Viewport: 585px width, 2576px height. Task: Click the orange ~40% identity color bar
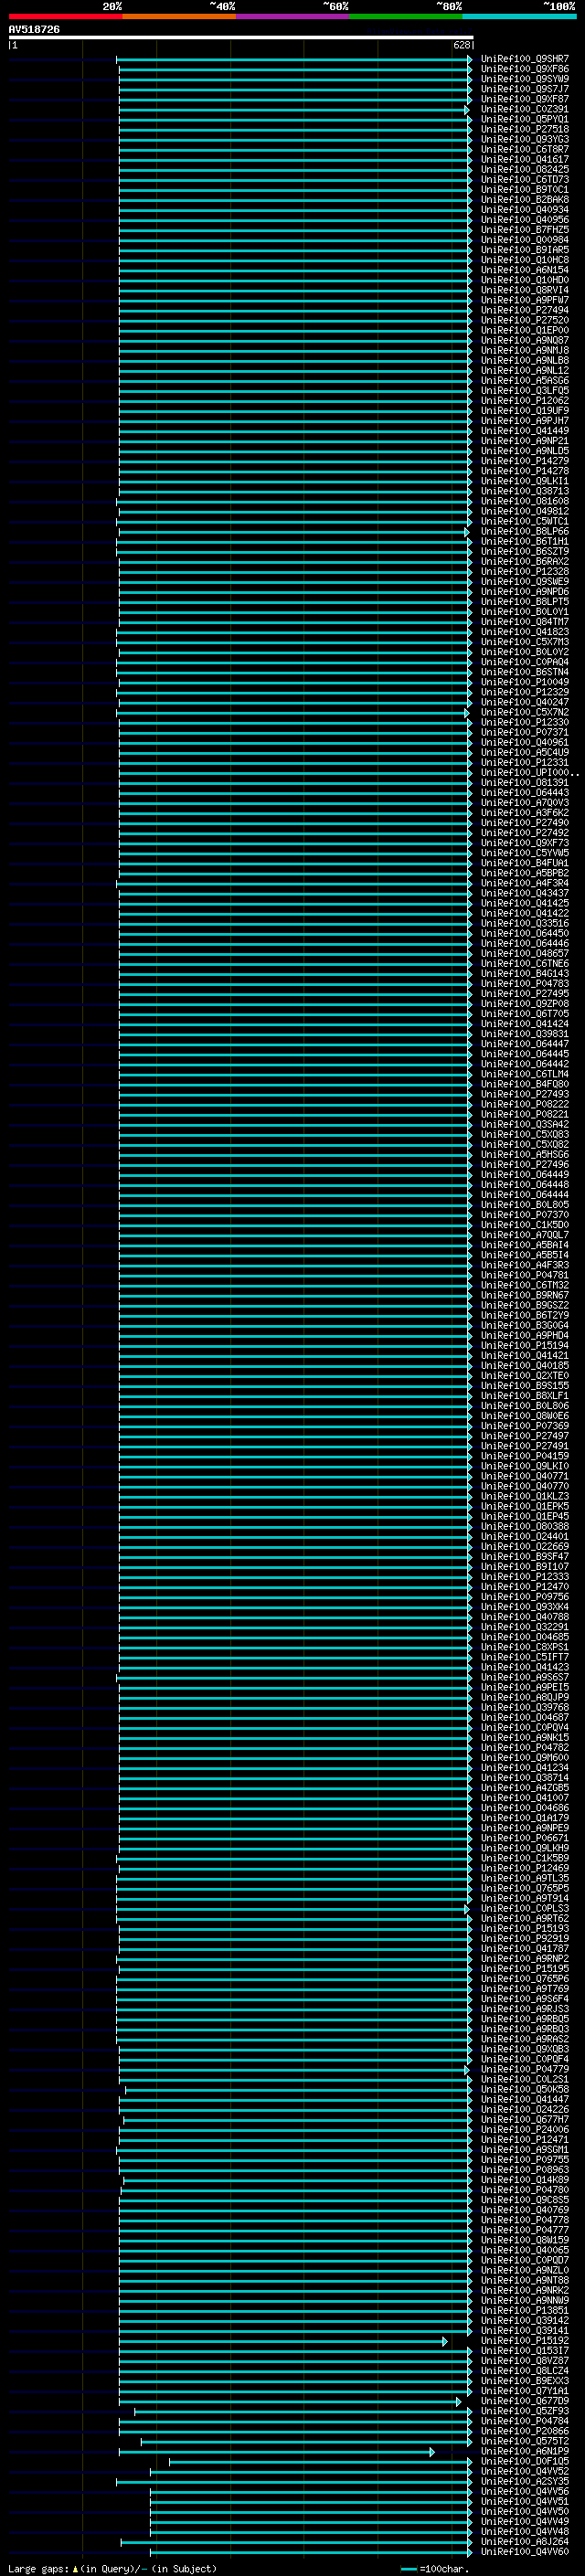click(x=179, y=17)
